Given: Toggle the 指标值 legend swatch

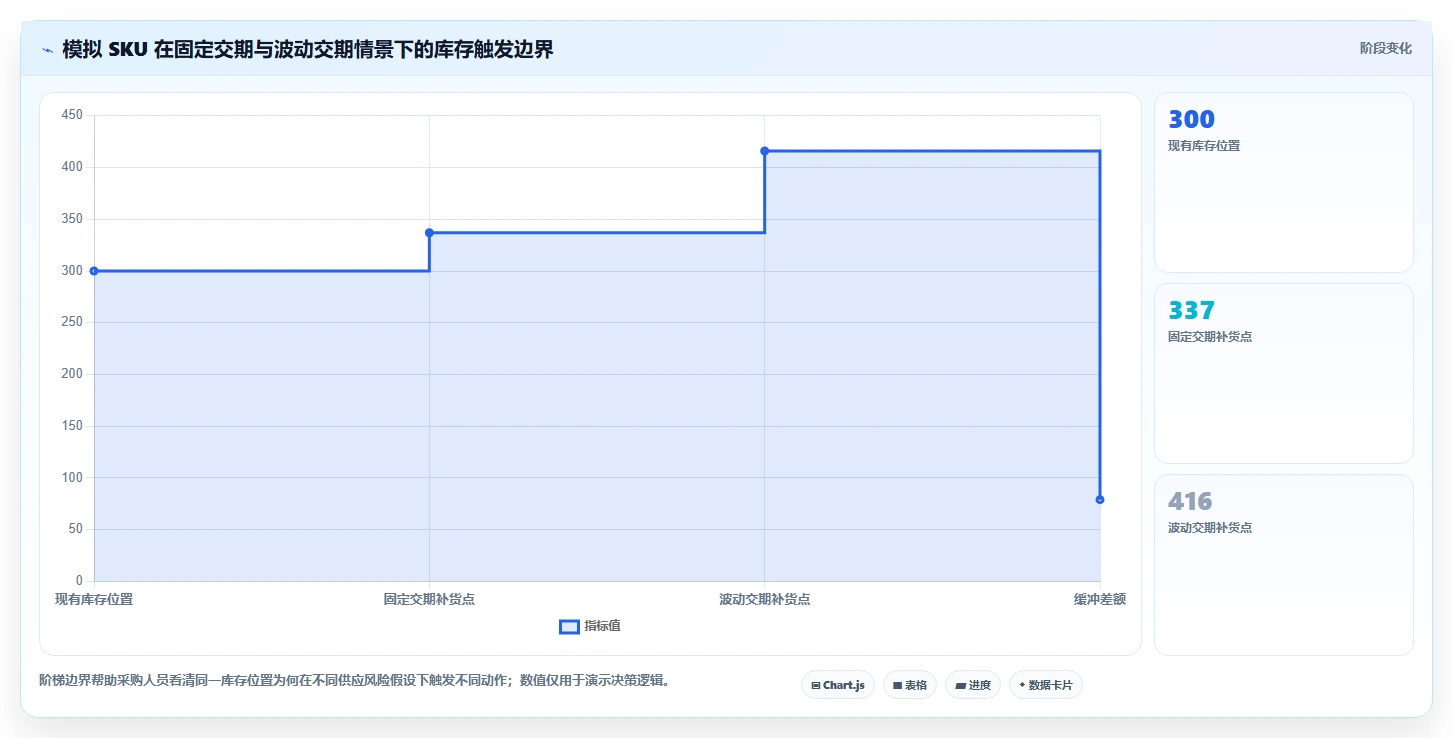Looking at the screenshot, I should coord(569,626).
